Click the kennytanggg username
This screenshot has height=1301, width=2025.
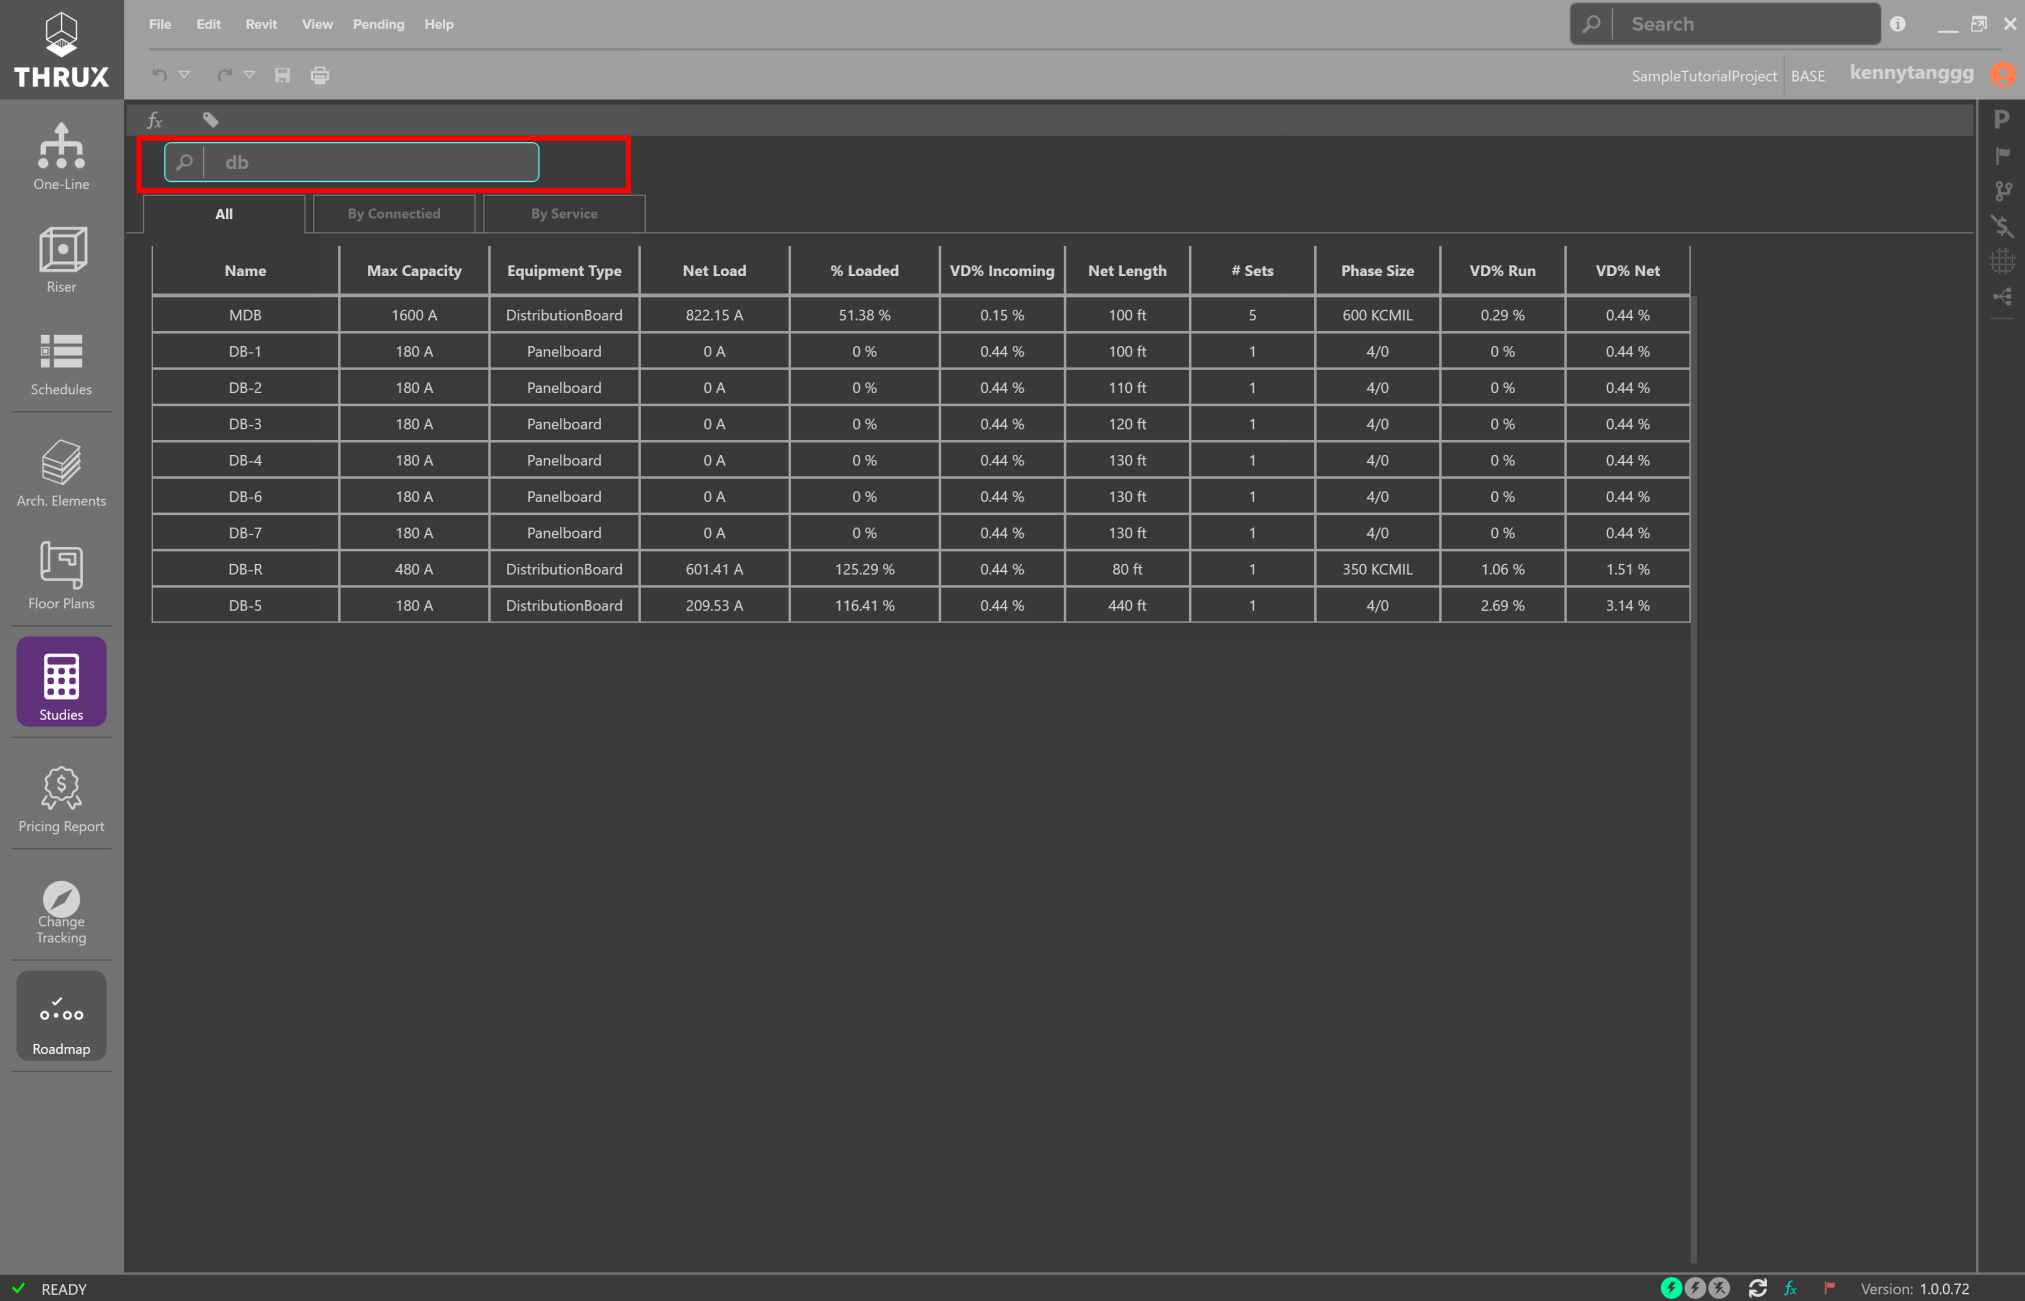[x=1911, y=73]
